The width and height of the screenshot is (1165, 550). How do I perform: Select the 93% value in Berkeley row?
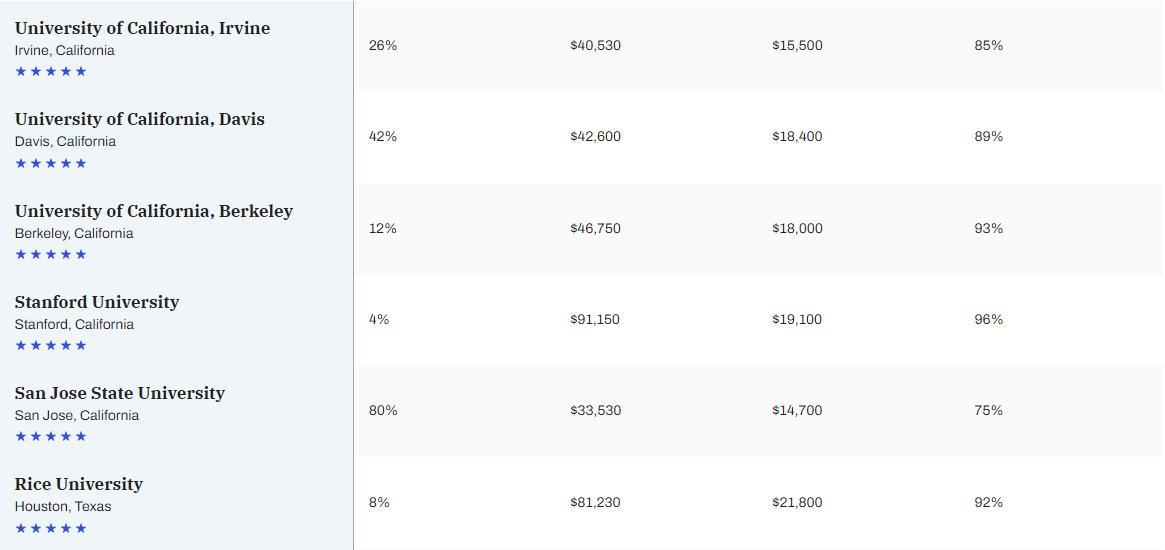(988, 229)
